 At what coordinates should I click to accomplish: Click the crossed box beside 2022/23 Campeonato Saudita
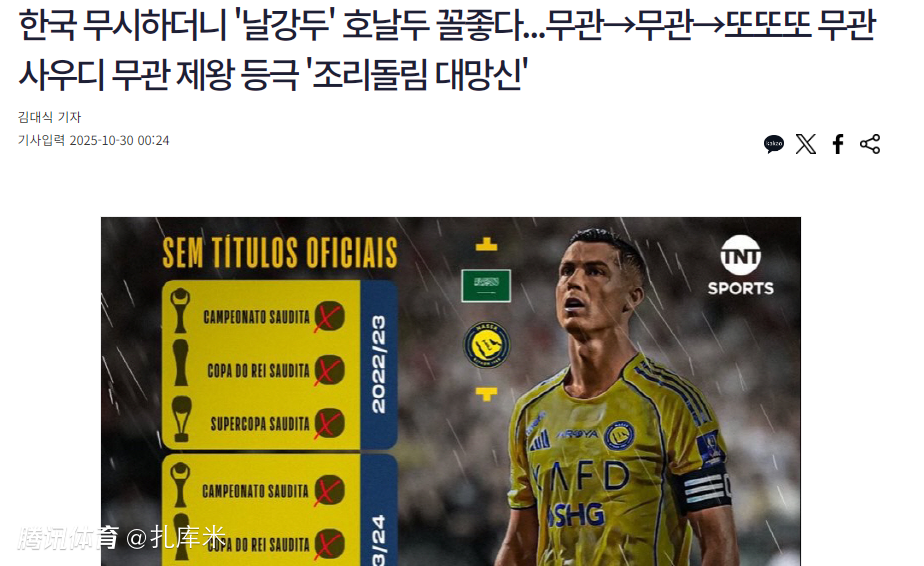pyautogui.click(x=329, y=317)
